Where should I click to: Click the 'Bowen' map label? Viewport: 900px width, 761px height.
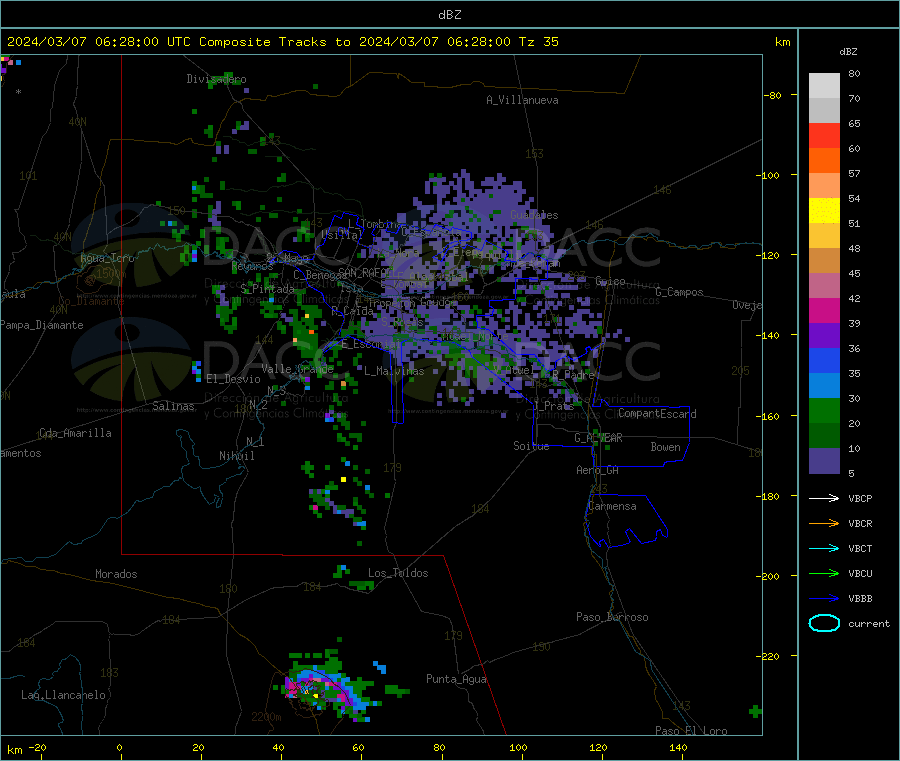(665, 446)
